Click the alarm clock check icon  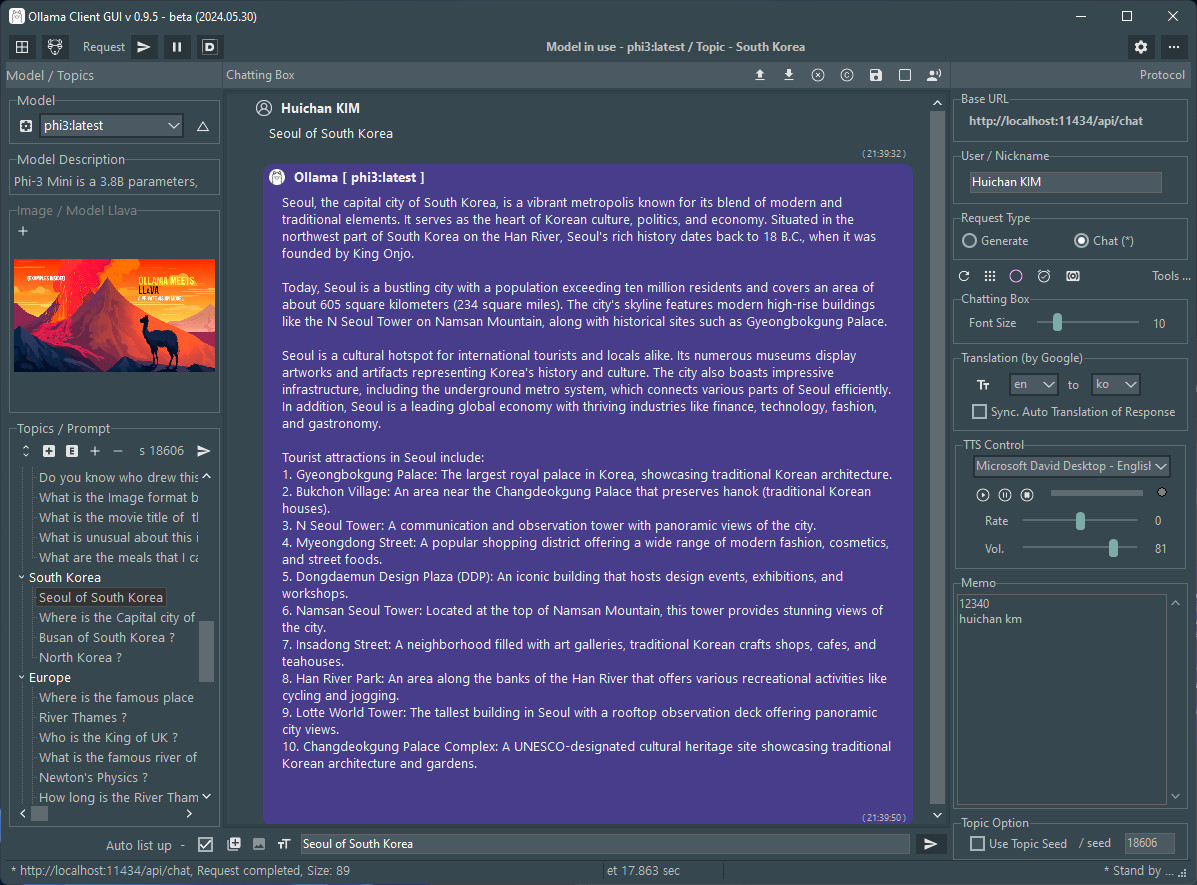pyautogui.click(x=1044, y=276)
